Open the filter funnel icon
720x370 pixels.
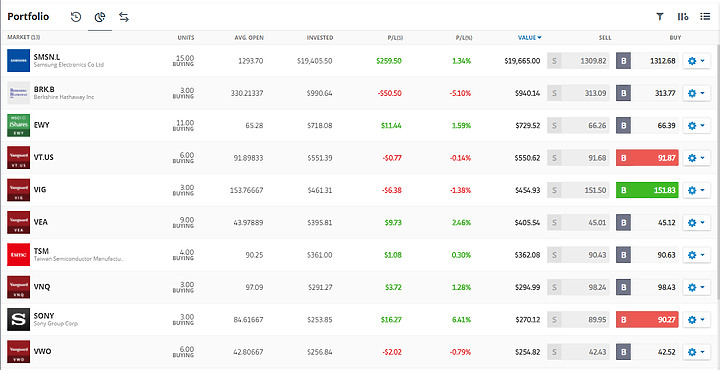click(x=660, y=17)
